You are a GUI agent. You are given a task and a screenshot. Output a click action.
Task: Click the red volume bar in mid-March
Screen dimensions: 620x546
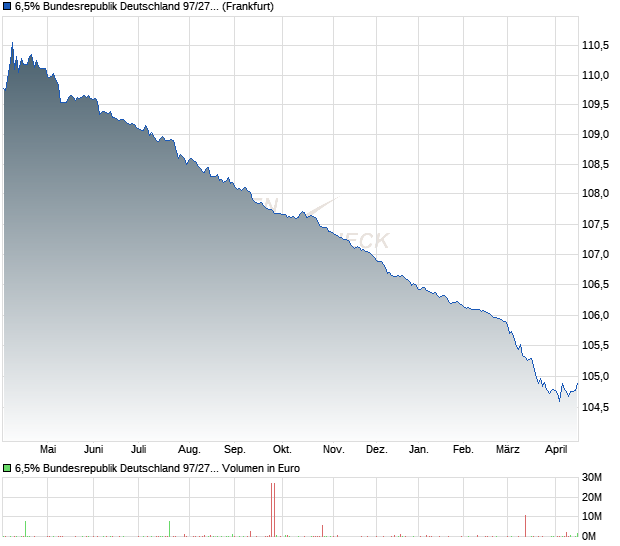point(525,526)
